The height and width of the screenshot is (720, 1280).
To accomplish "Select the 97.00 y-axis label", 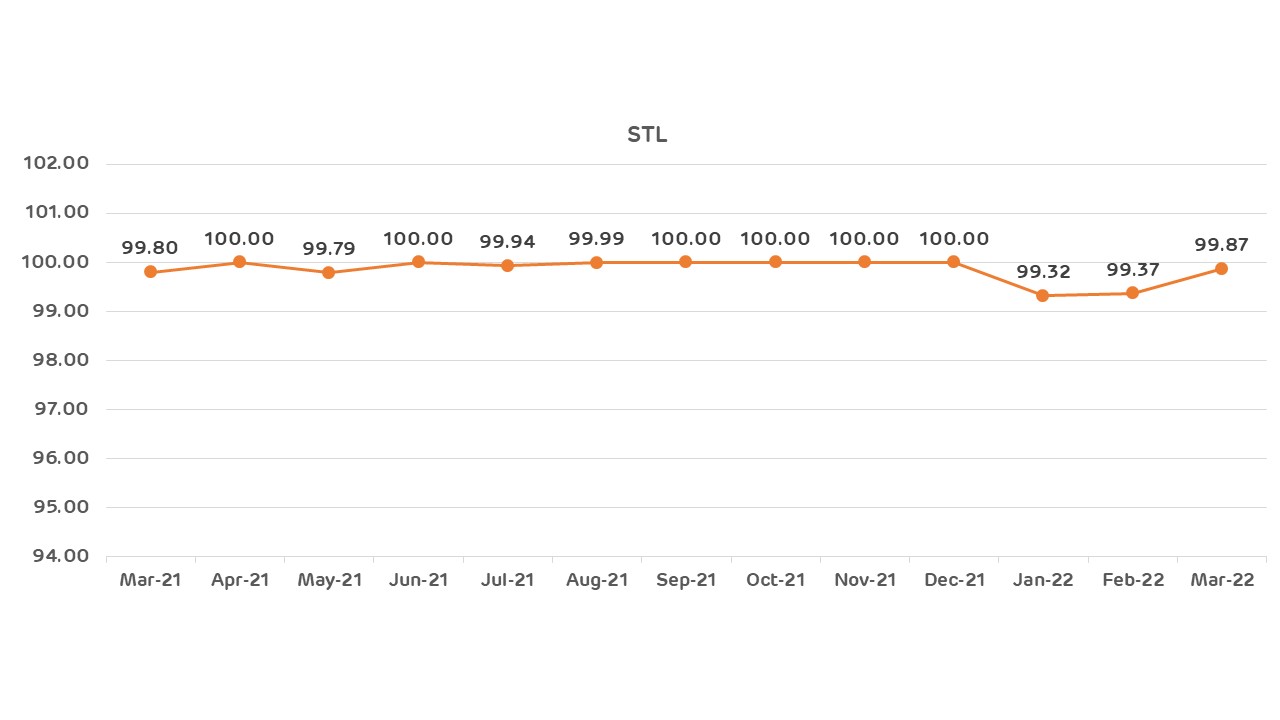I will pos(56,409).
